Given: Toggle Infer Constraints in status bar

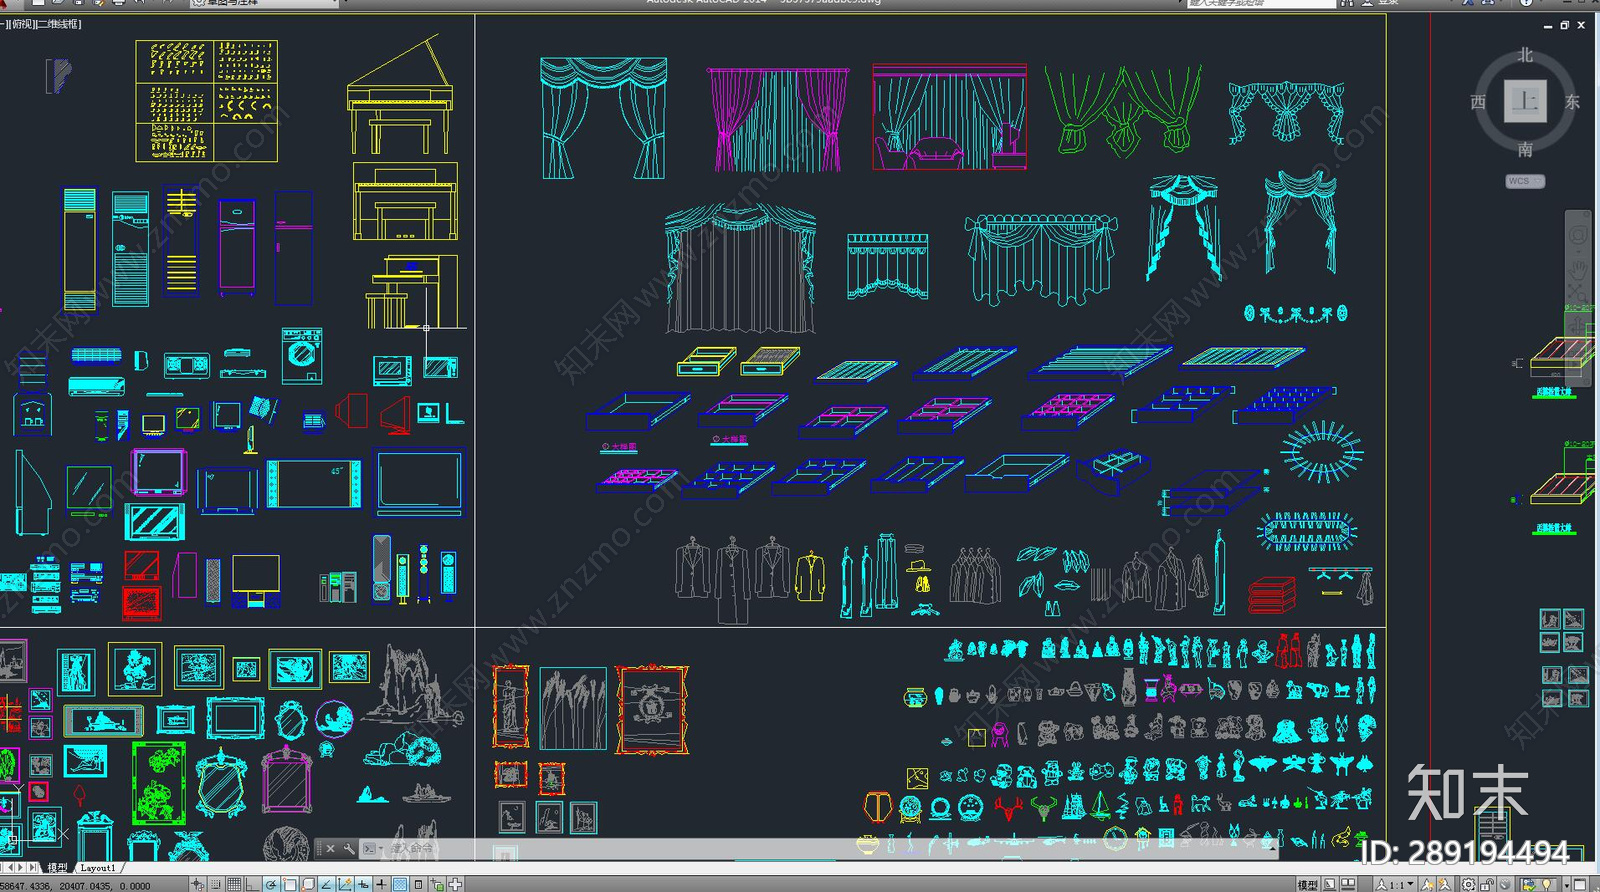Looking at the screenshot, I should 197,885.
